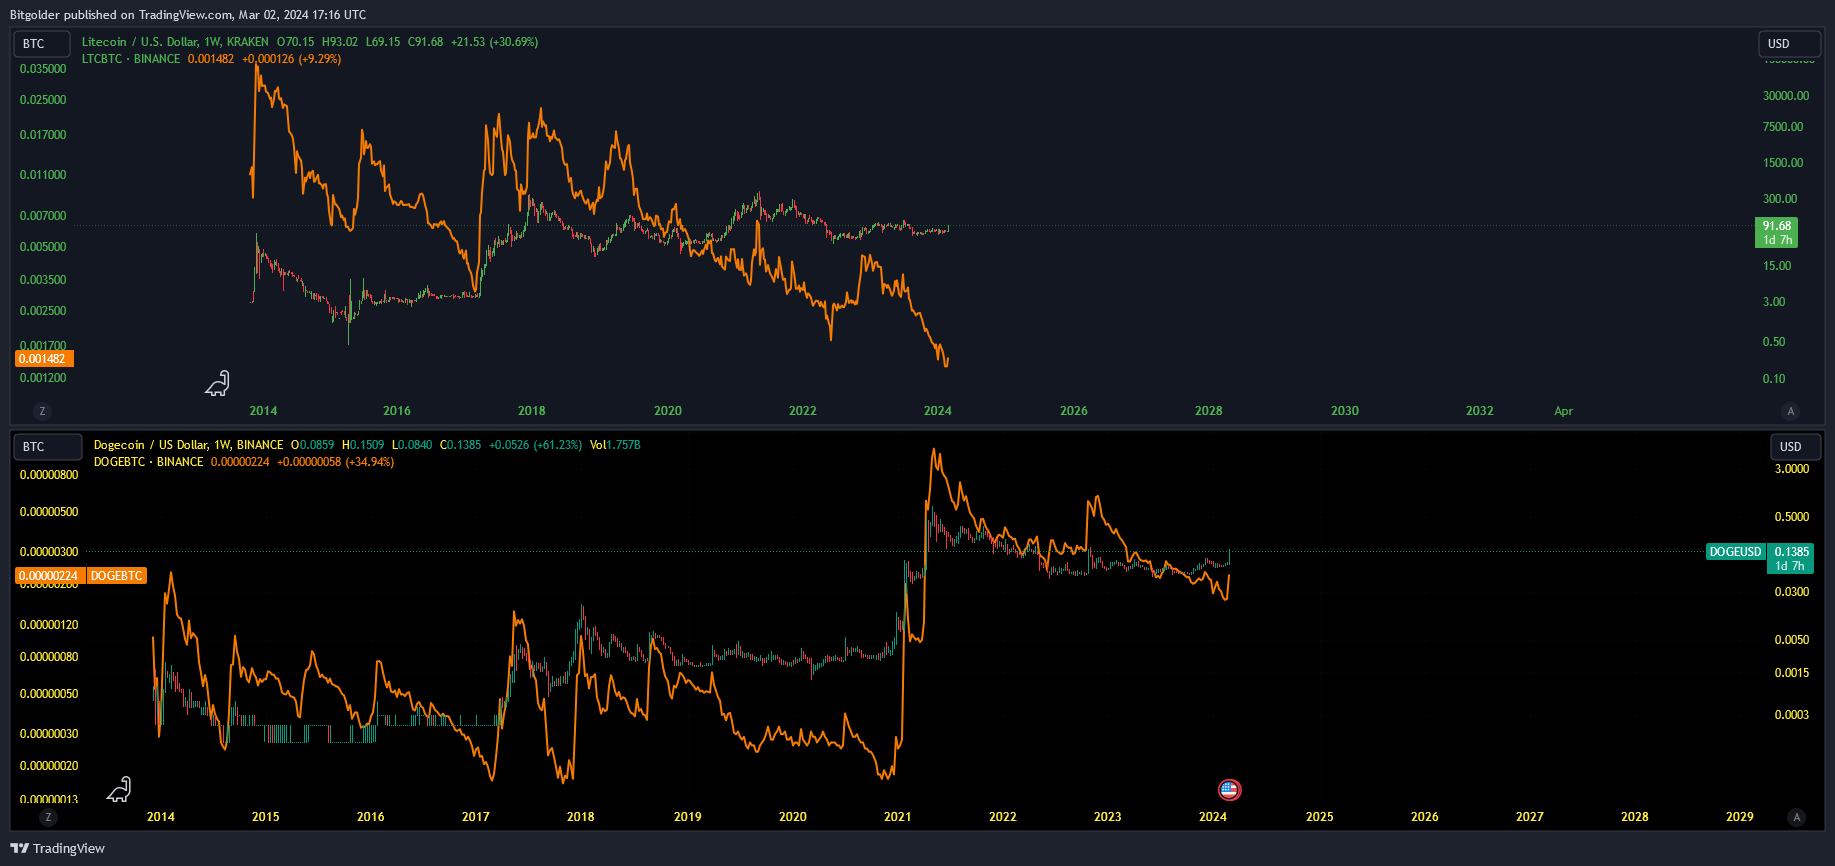Click the LTCBTC · BINANCE legend label
The image size is (1835, 866).
tap(131, 59)
